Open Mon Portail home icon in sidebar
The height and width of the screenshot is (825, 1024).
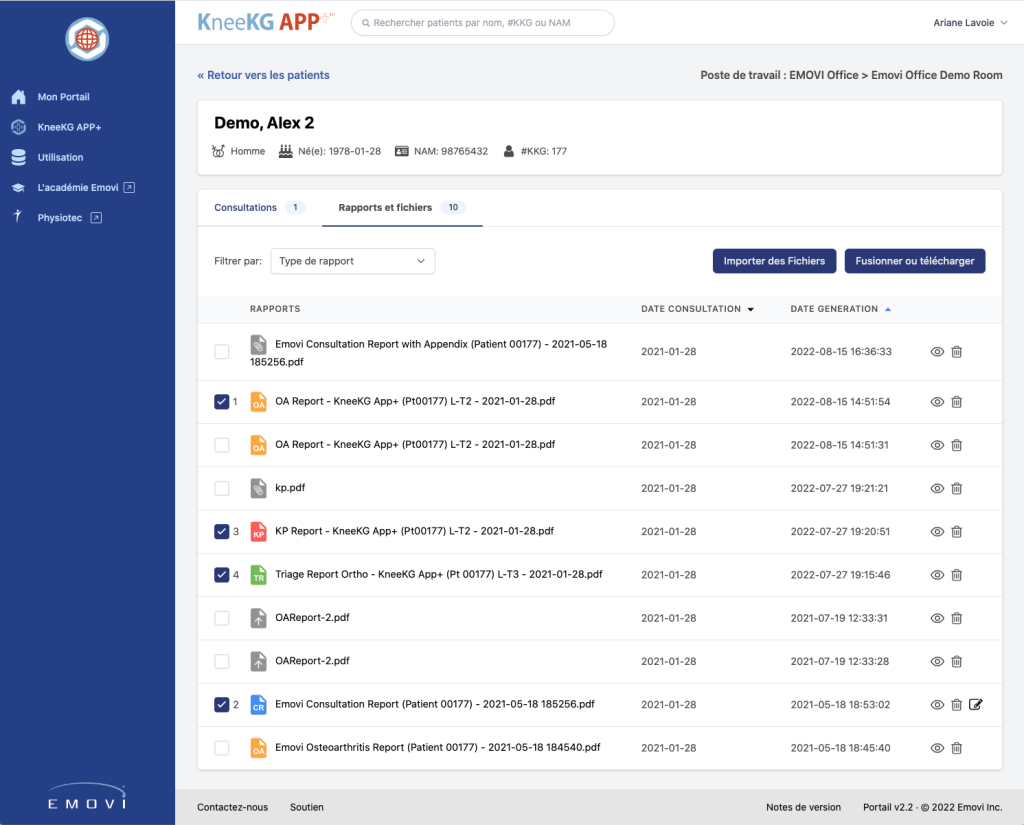pyautogui.click(x=18, y=97)
